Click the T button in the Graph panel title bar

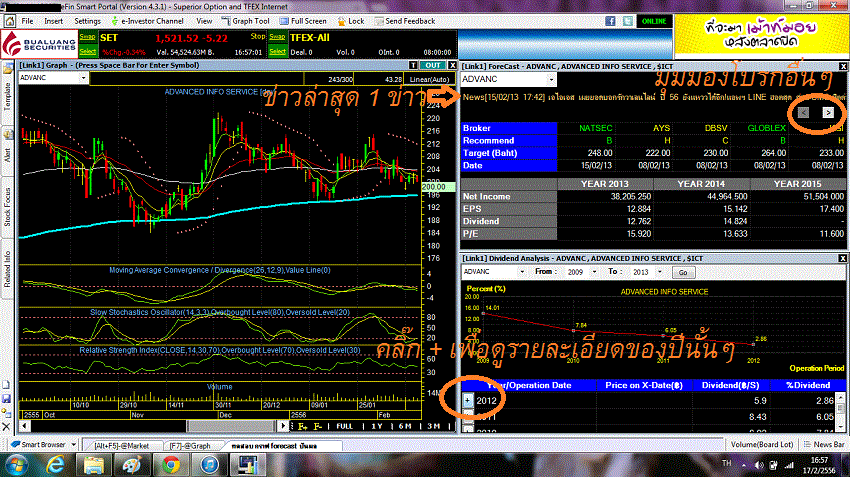coord(413,65)
